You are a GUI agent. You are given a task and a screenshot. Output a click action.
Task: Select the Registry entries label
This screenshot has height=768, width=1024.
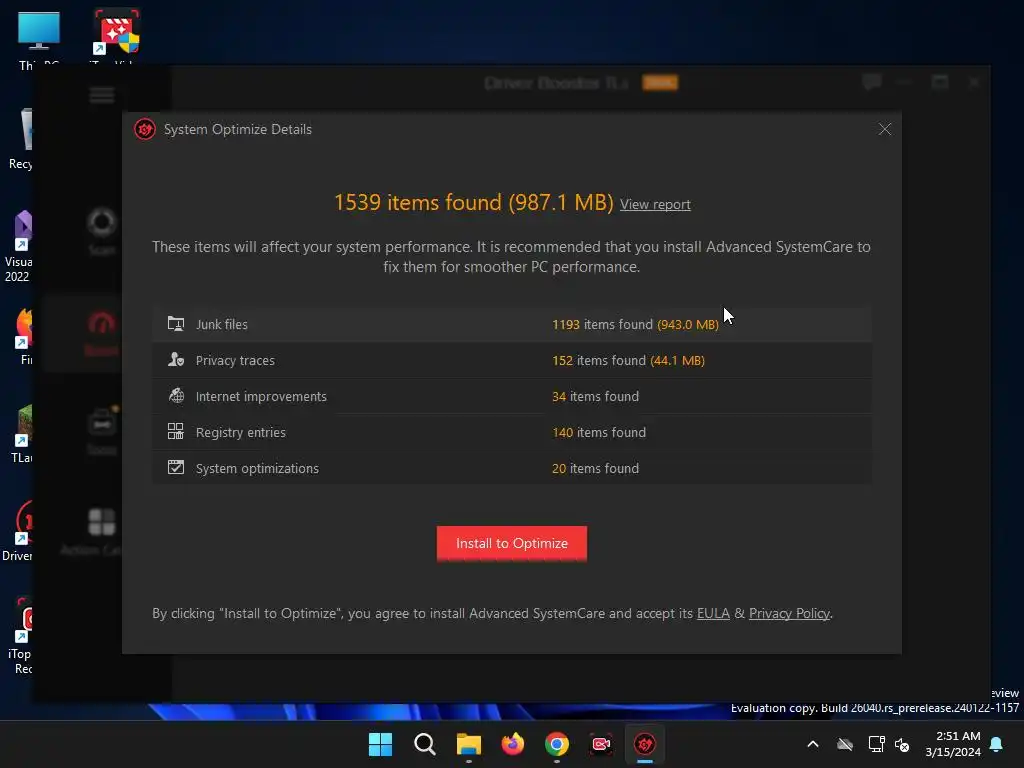tap(240, 432)
